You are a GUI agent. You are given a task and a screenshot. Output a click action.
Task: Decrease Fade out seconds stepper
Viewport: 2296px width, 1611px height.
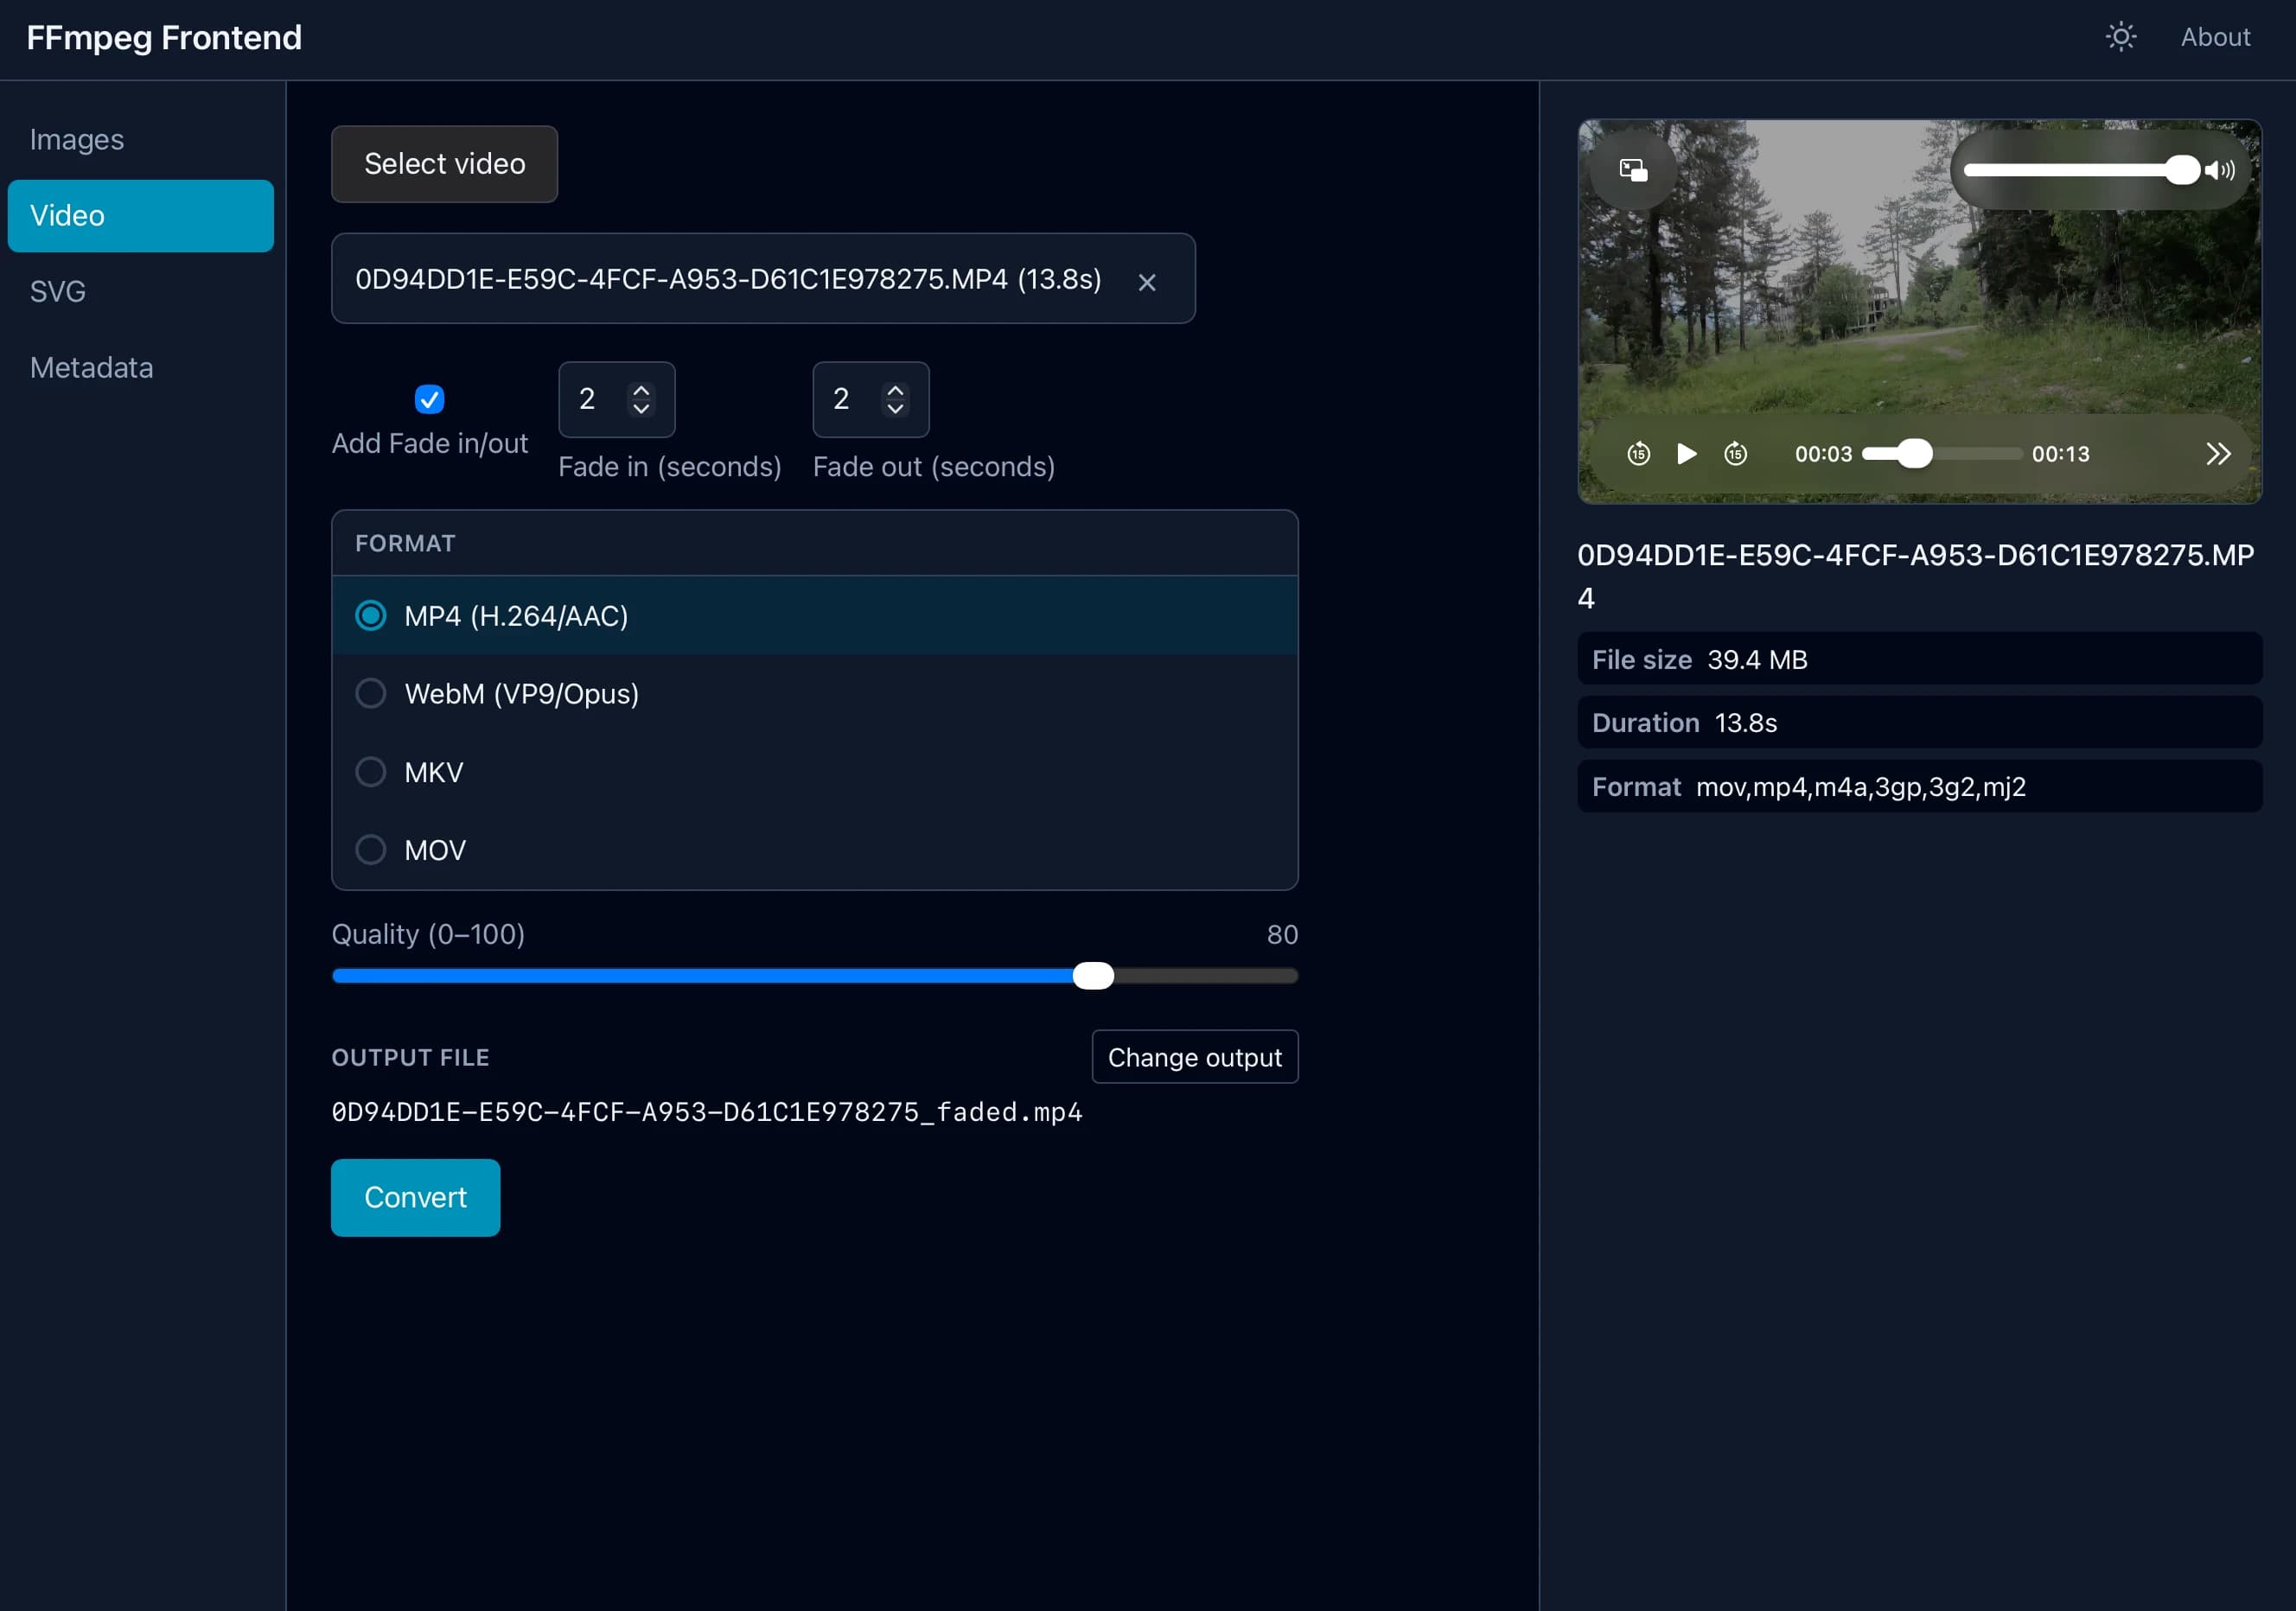click(x=896, y=409)
